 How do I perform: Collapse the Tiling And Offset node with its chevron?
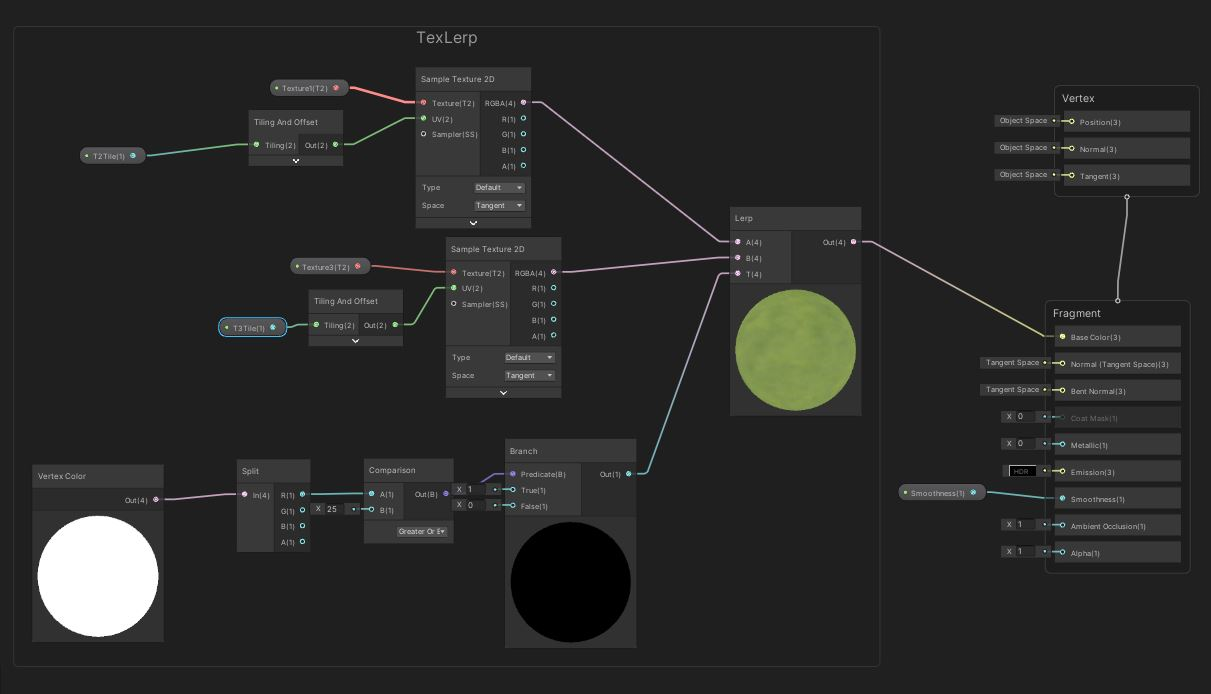click(x=295, y=158)
